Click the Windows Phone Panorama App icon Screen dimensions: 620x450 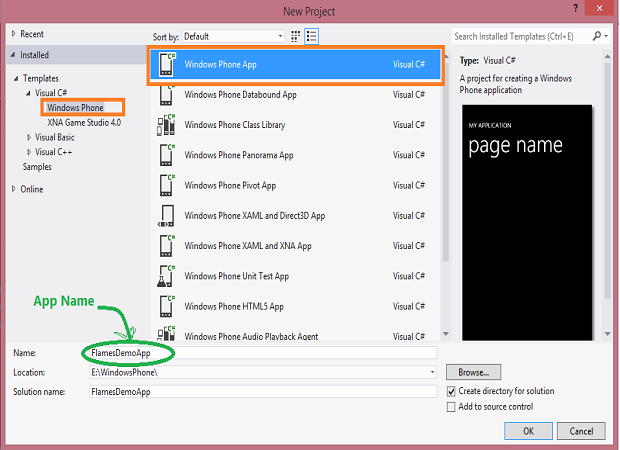(x=166, y=155)
